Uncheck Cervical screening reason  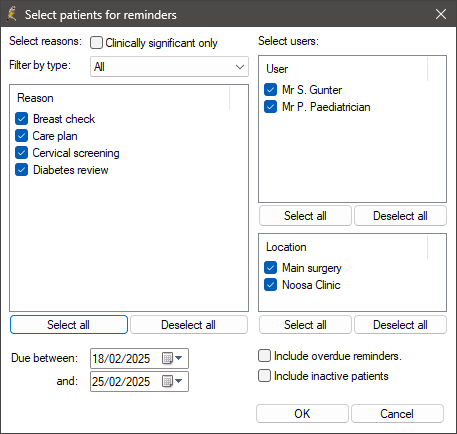coord(22,153)
